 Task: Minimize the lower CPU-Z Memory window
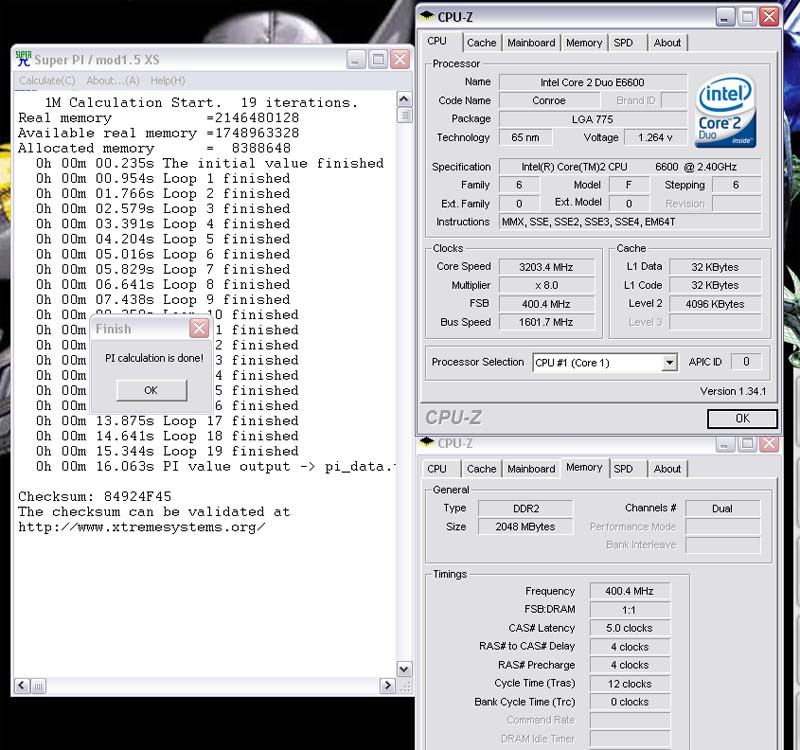coord(725,443)
